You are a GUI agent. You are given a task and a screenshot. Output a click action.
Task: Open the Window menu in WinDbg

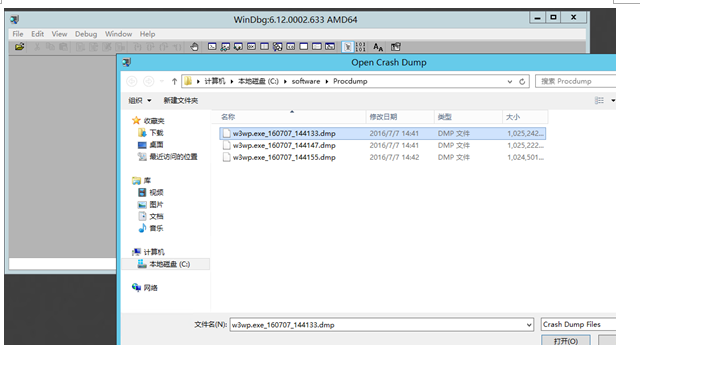coord(118,34)
